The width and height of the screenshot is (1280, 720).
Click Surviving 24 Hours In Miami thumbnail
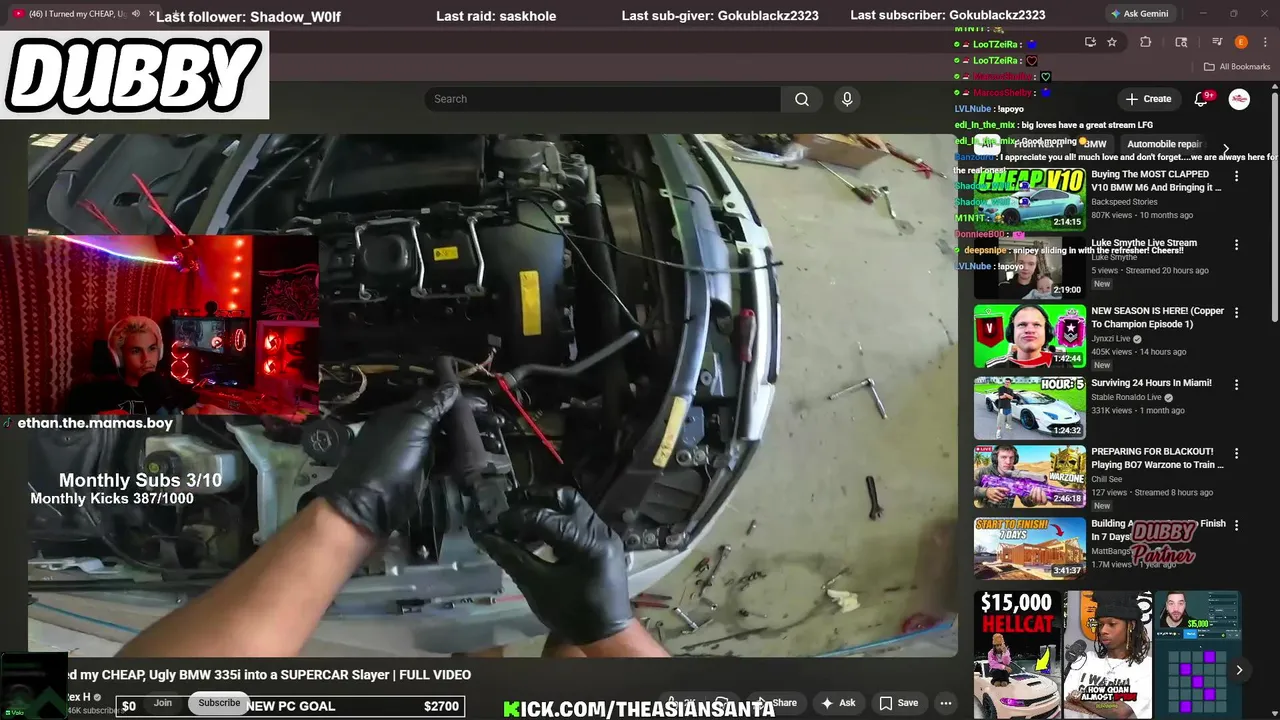(1029, 407)
